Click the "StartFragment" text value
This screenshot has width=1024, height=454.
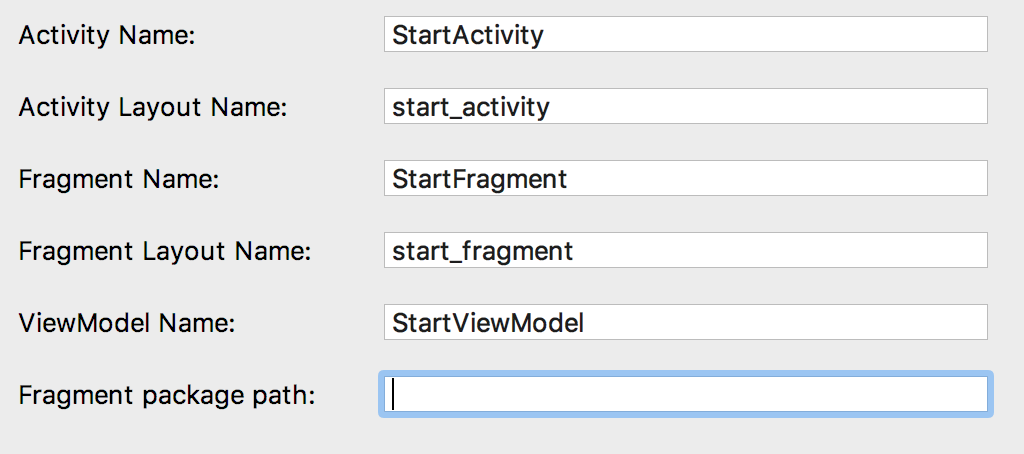(480, 179)
